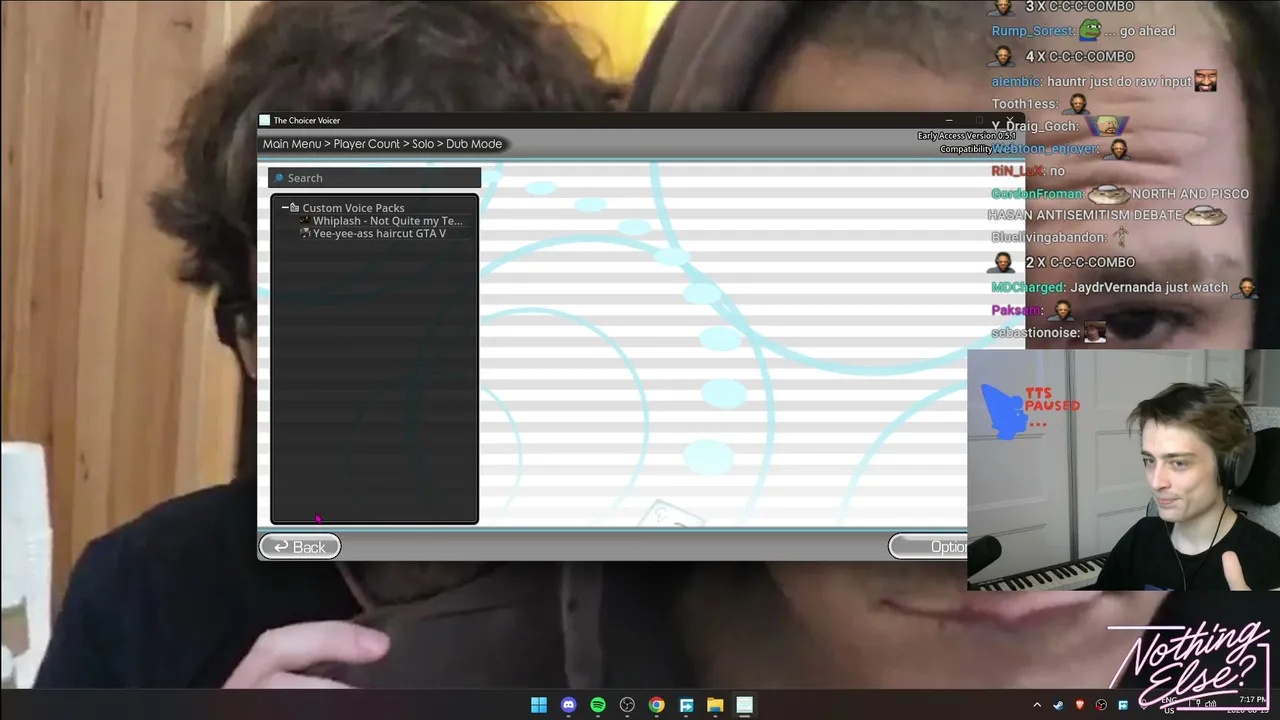Select "Yee-yee-ass haircut GTA V" voice pack
Viewport: 1280px width, 720px height.
tap(379, 233)
